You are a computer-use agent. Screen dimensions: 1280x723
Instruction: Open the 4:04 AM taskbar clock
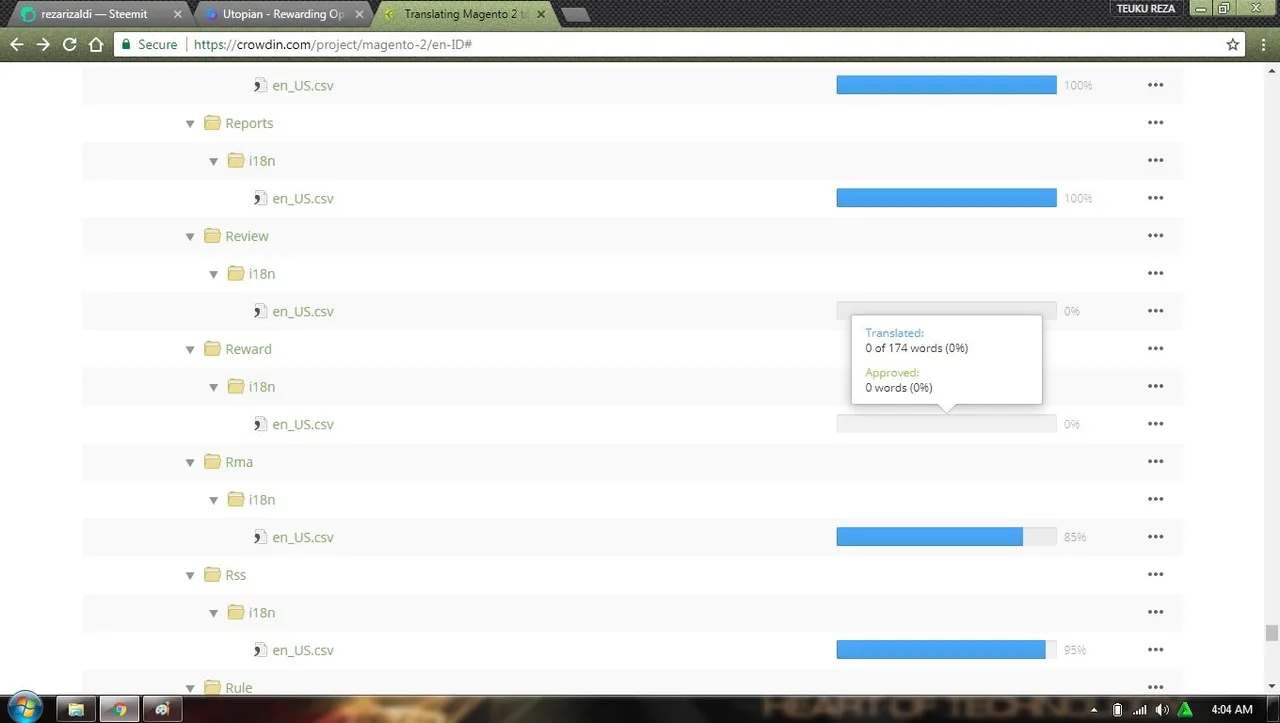pos(1231,710)
